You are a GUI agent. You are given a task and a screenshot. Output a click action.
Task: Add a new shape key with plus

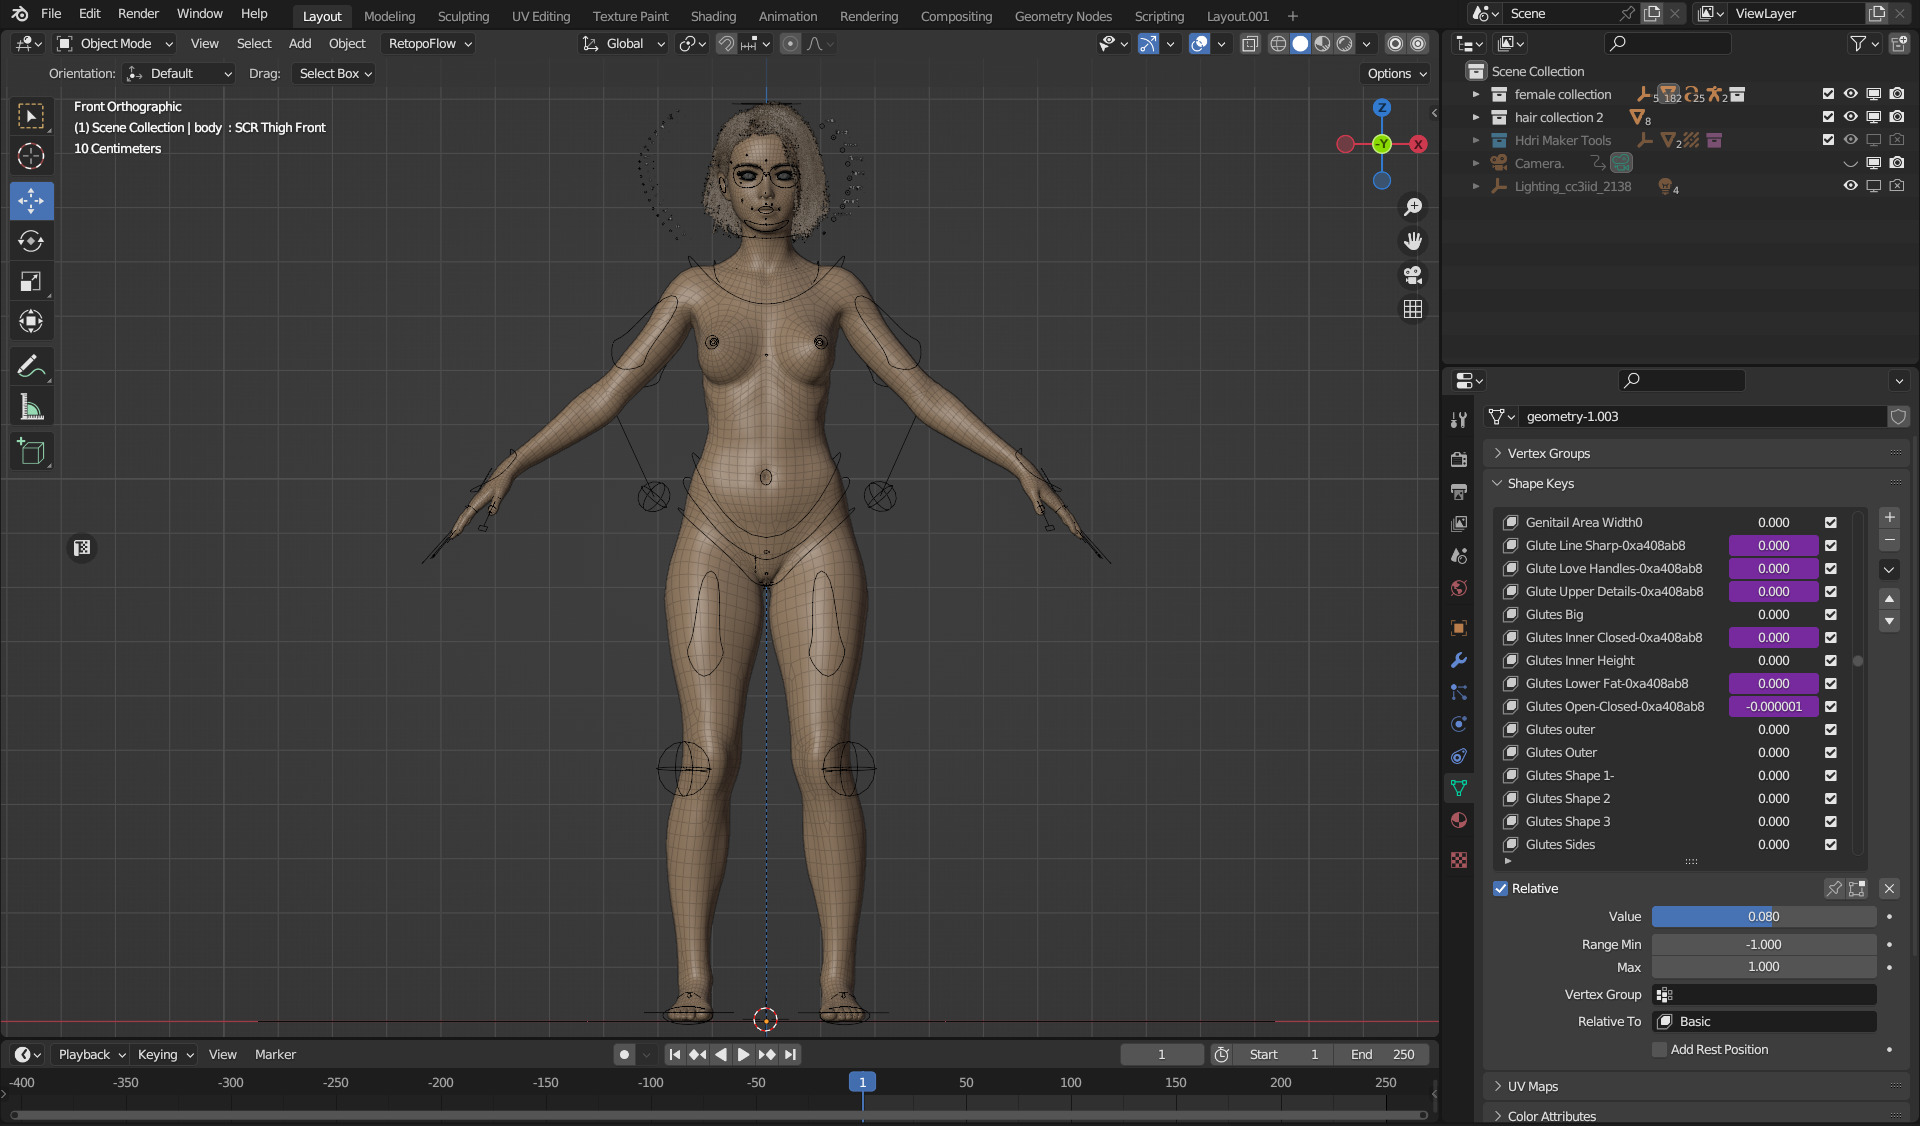click(x=1889, y=517)
